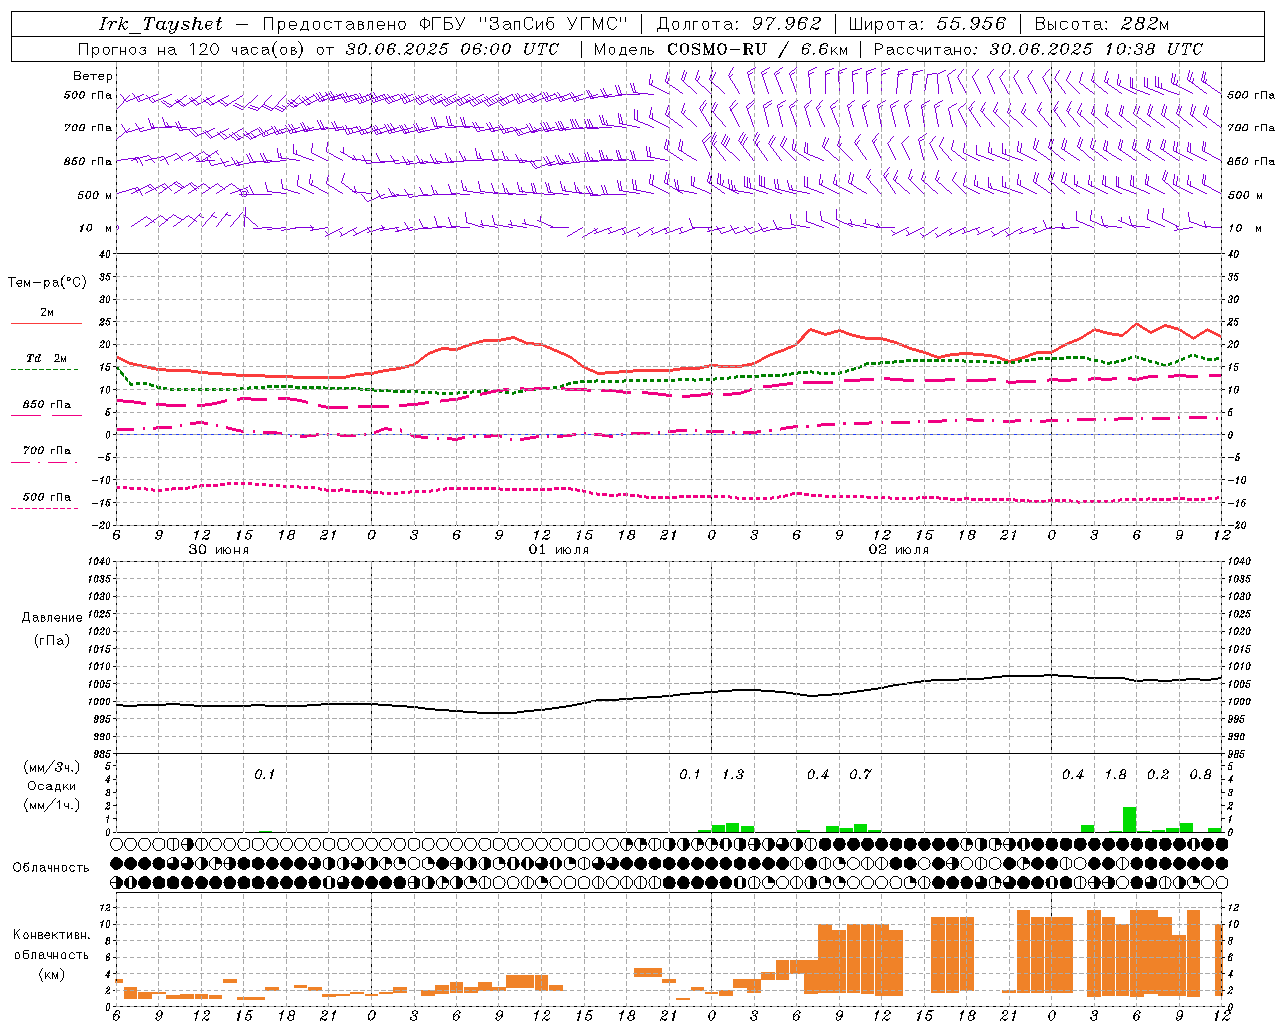The image size is (1280, 1024).
Task: Click the 0.2 three-hour precipitation total
Action: pyautogui.click(x=1158, y=775)
